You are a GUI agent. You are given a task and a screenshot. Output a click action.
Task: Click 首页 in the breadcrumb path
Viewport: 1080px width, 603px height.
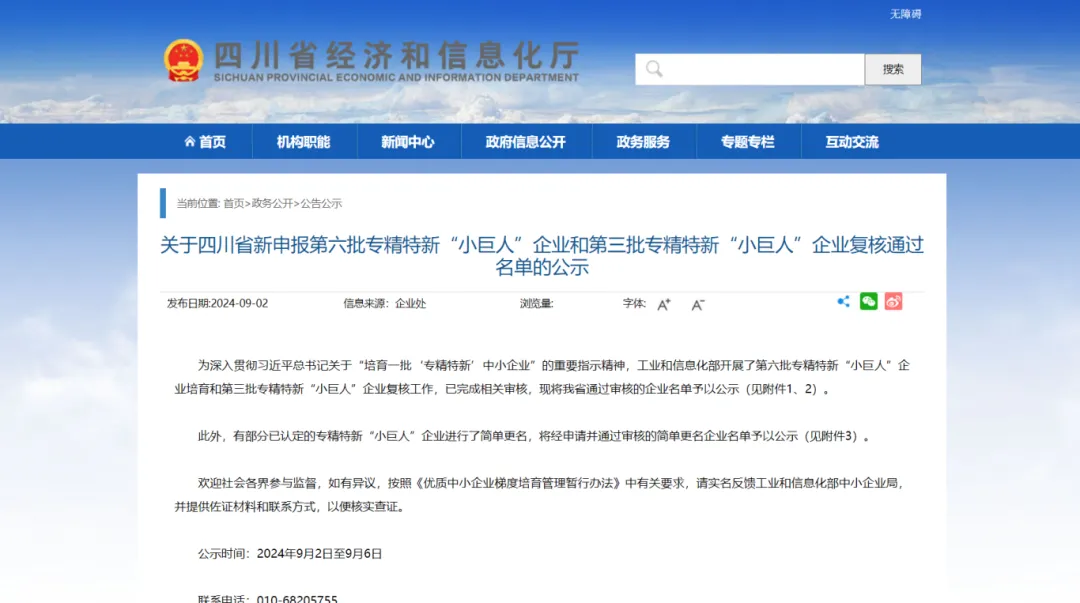point(233,203)
